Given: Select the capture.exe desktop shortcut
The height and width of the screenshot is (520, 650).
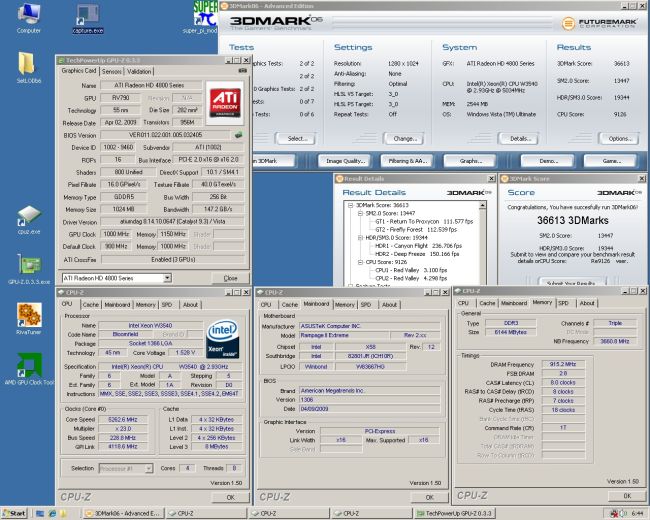Looking at the screenshot, I should tap(87, 19).
